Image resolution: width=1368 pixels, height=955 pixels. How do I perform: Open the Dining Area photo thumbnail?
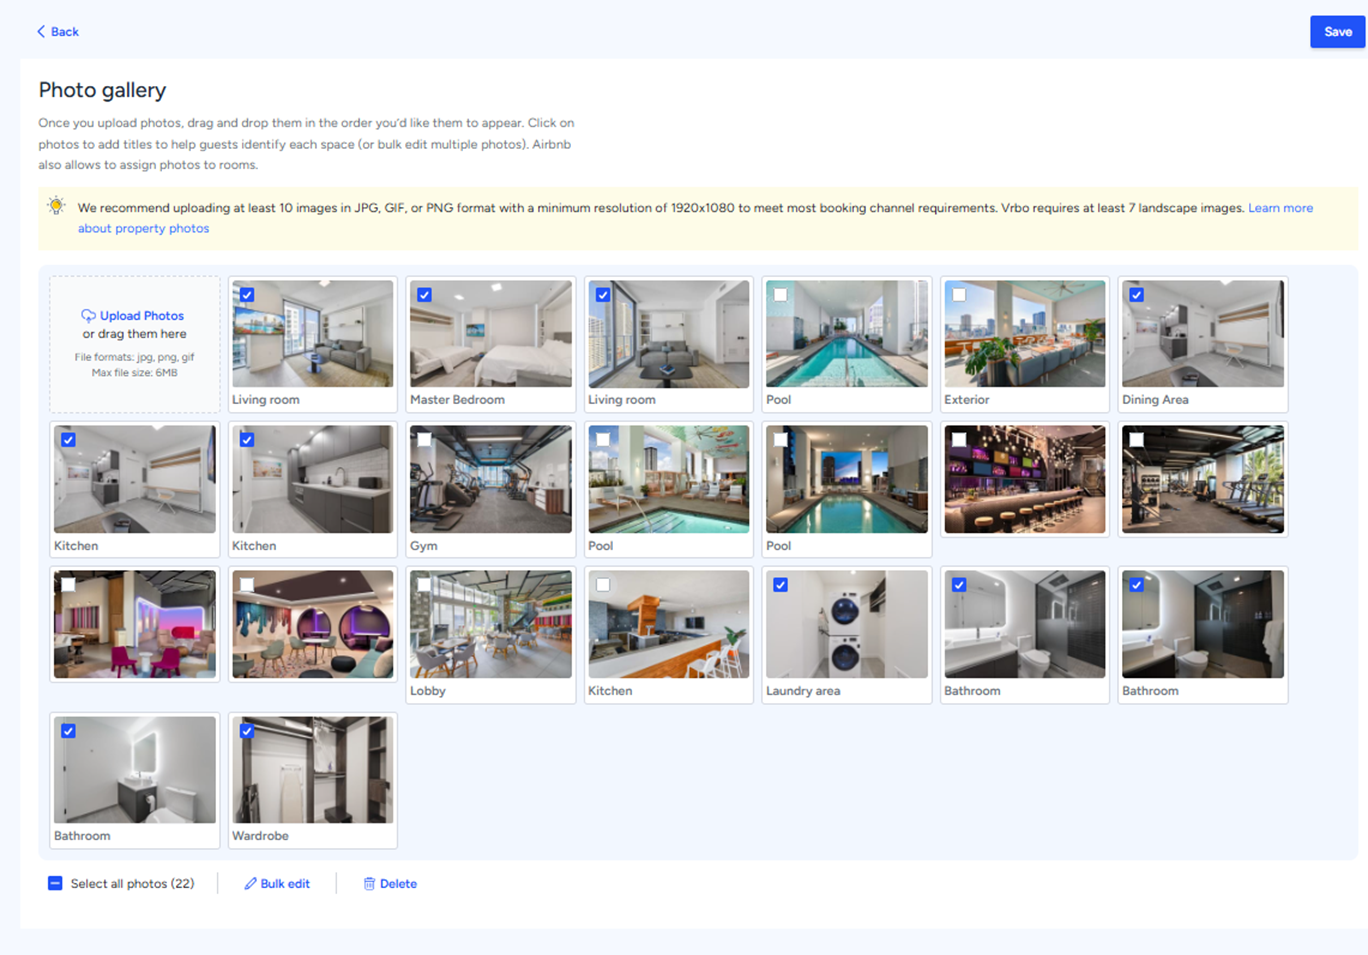pos(1203,334)
